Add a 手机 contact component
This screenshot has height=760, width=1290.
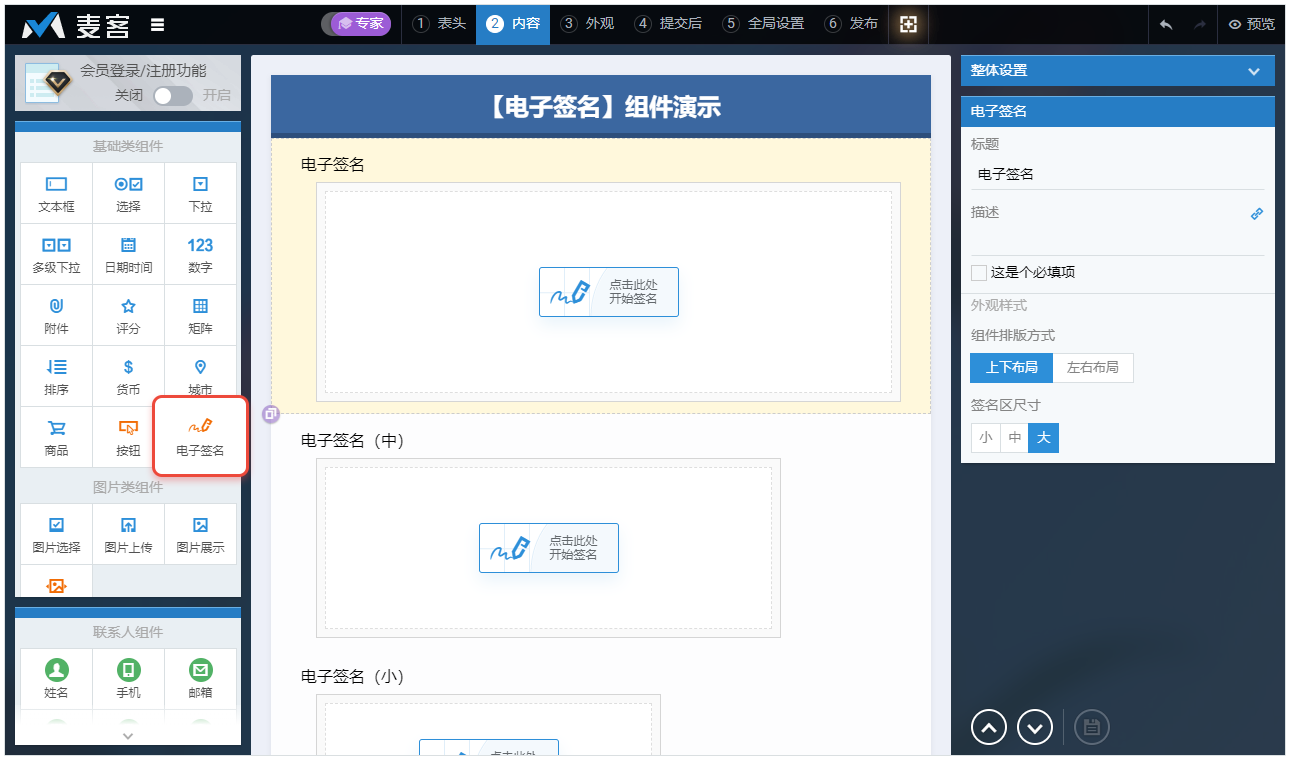click(128, 679)
